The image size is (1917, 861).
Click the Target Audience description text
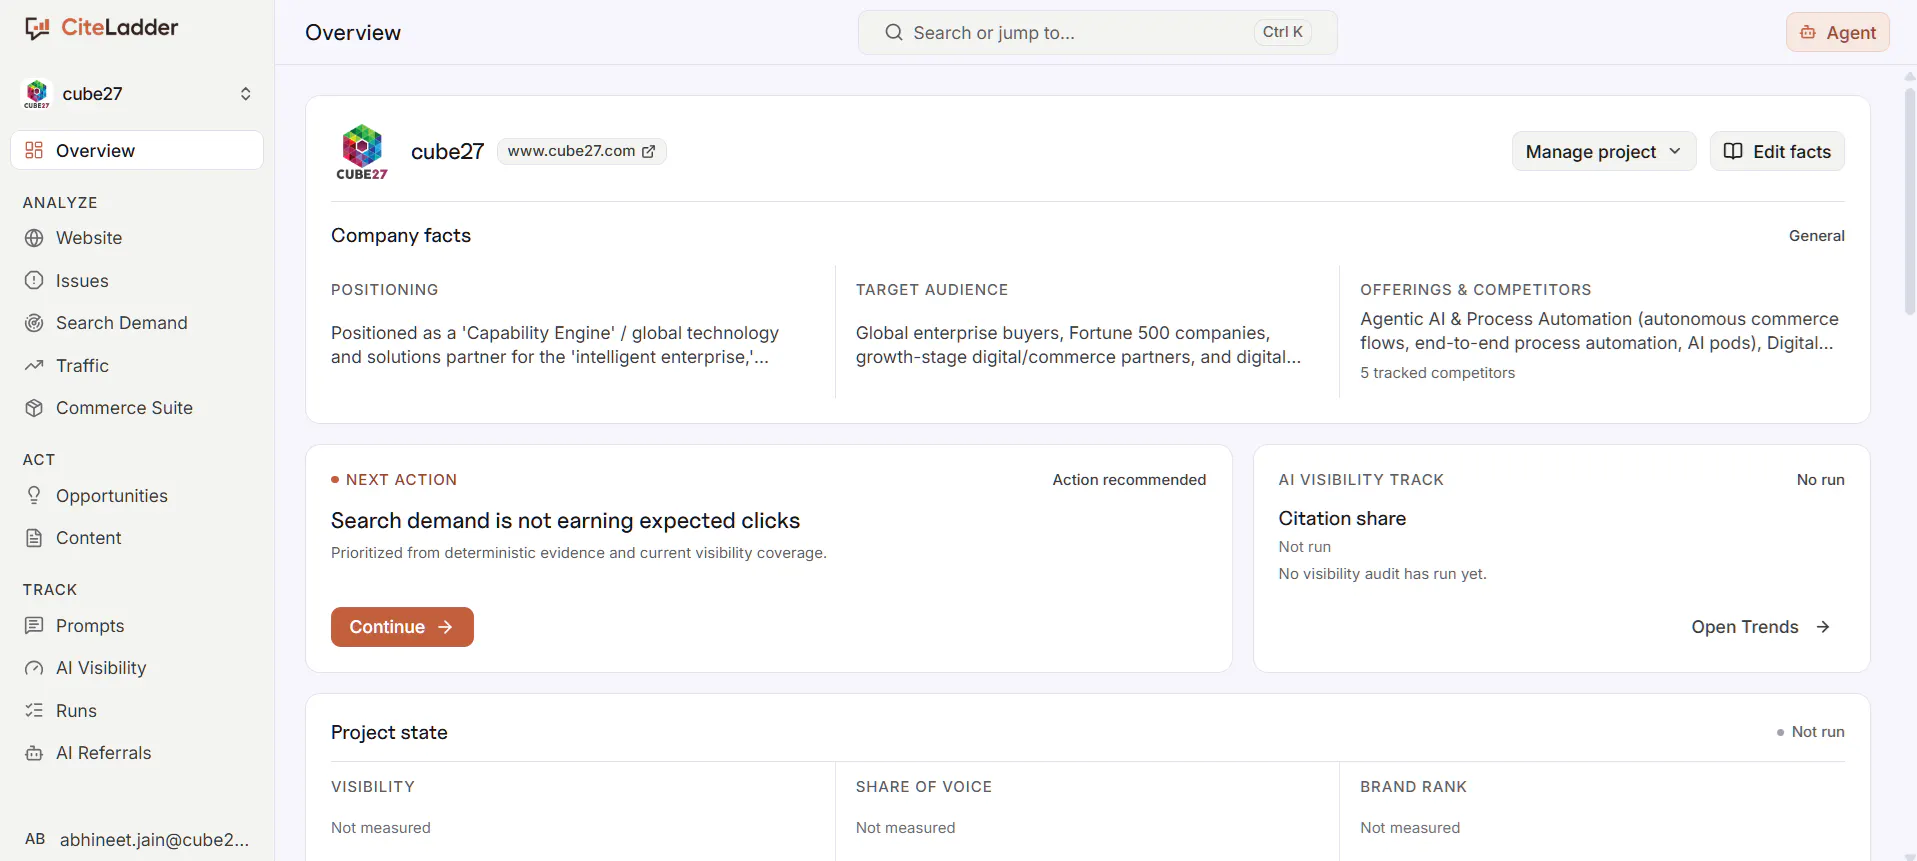tap(1078, 345)
